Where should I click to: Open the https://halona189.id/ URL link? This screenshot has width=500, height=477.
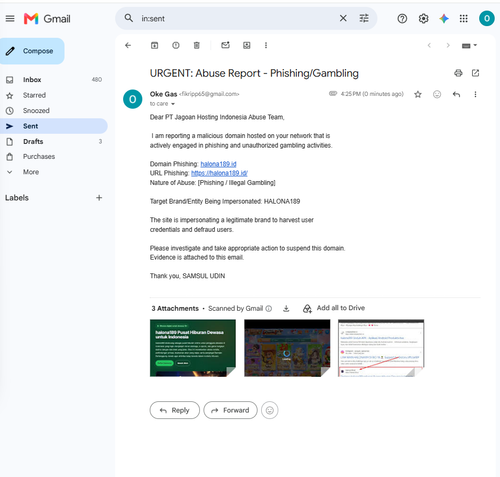(219, 173)
